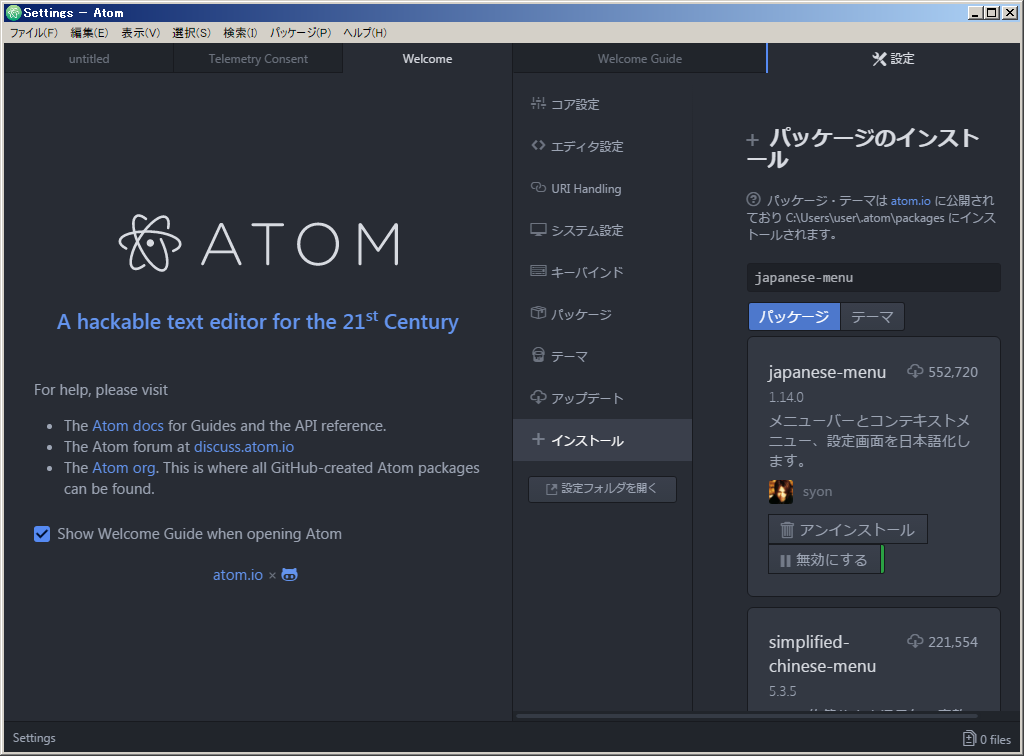This screenshot has width=1024, height=756.
Task: Click the syon author name link
Action: click(x=818, y=492)
